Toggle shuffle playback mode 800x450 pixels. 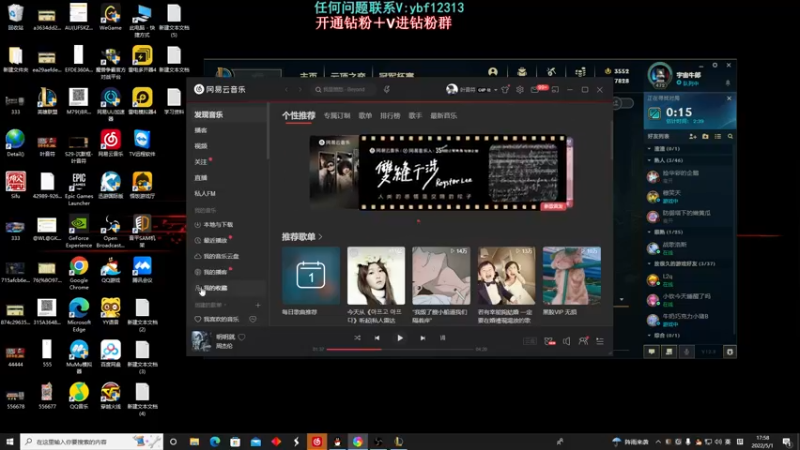click(357, 338)
